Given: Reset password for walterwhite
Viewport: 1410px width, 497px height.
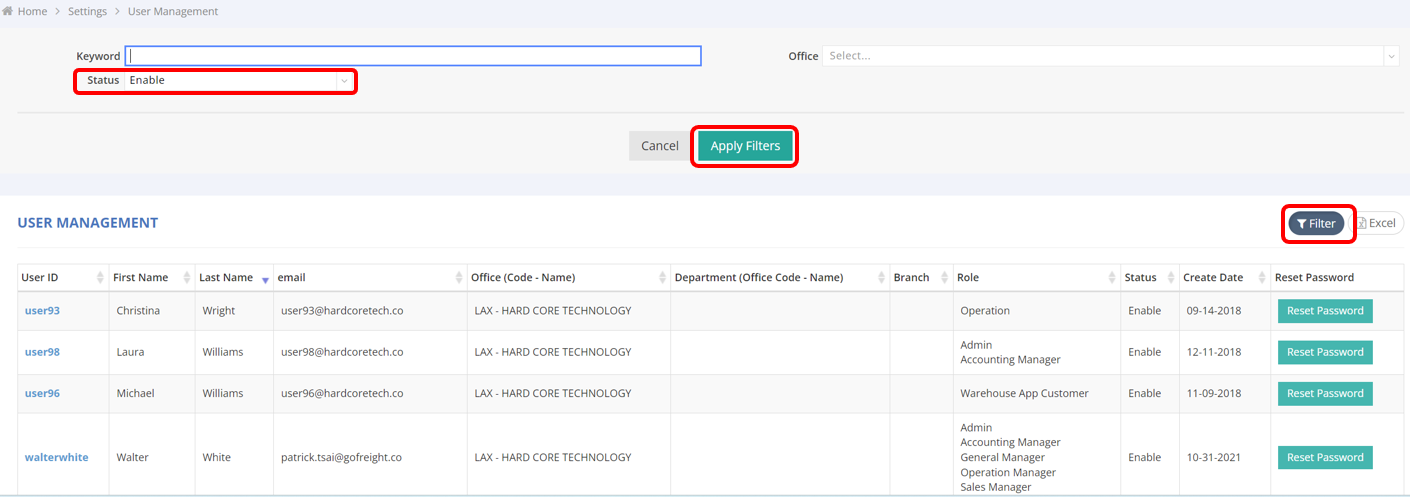Looking at the screenshot, I should click(1324, 458).
